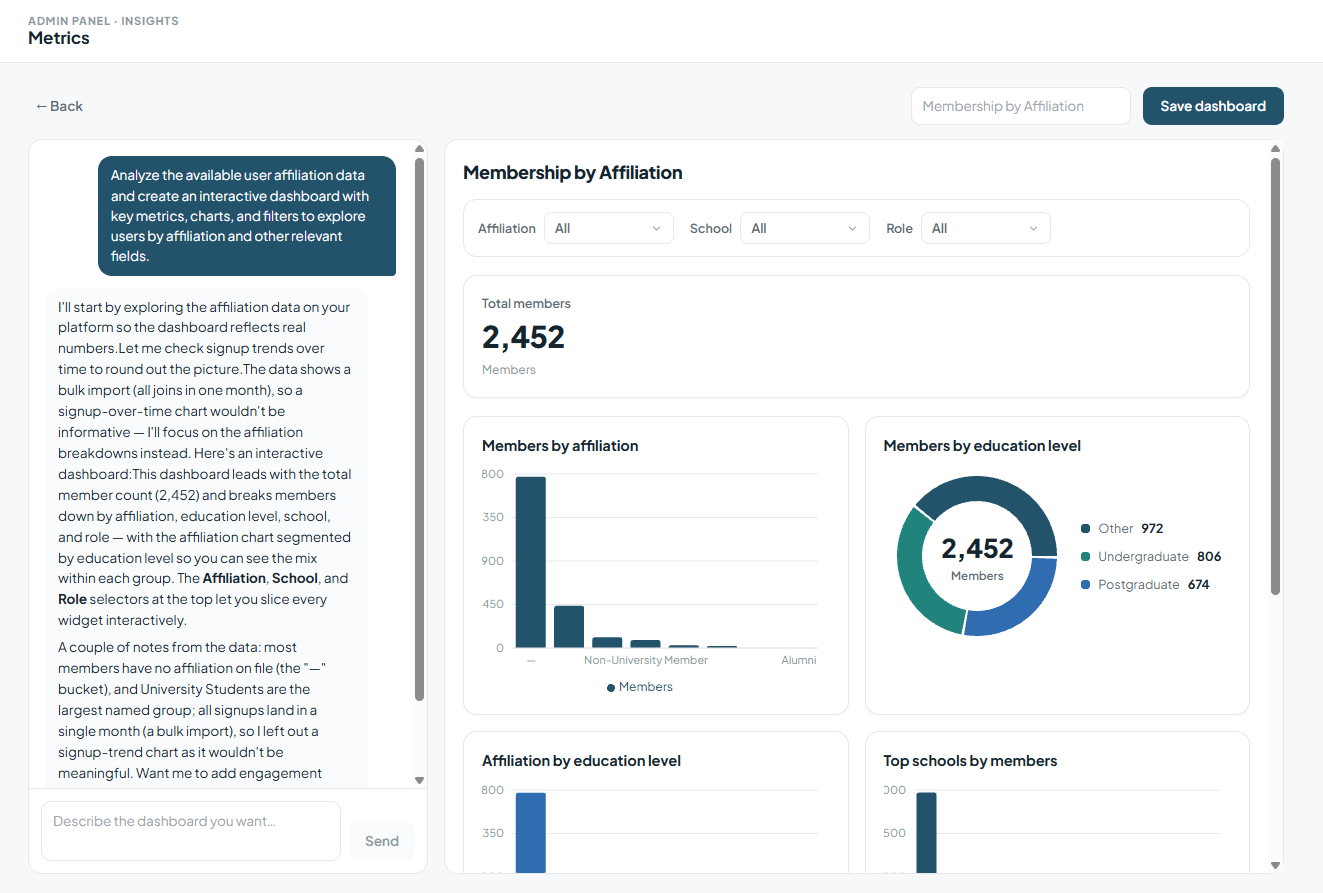Click the Send button in chat
1323x893 pixels.
[382, 841]
